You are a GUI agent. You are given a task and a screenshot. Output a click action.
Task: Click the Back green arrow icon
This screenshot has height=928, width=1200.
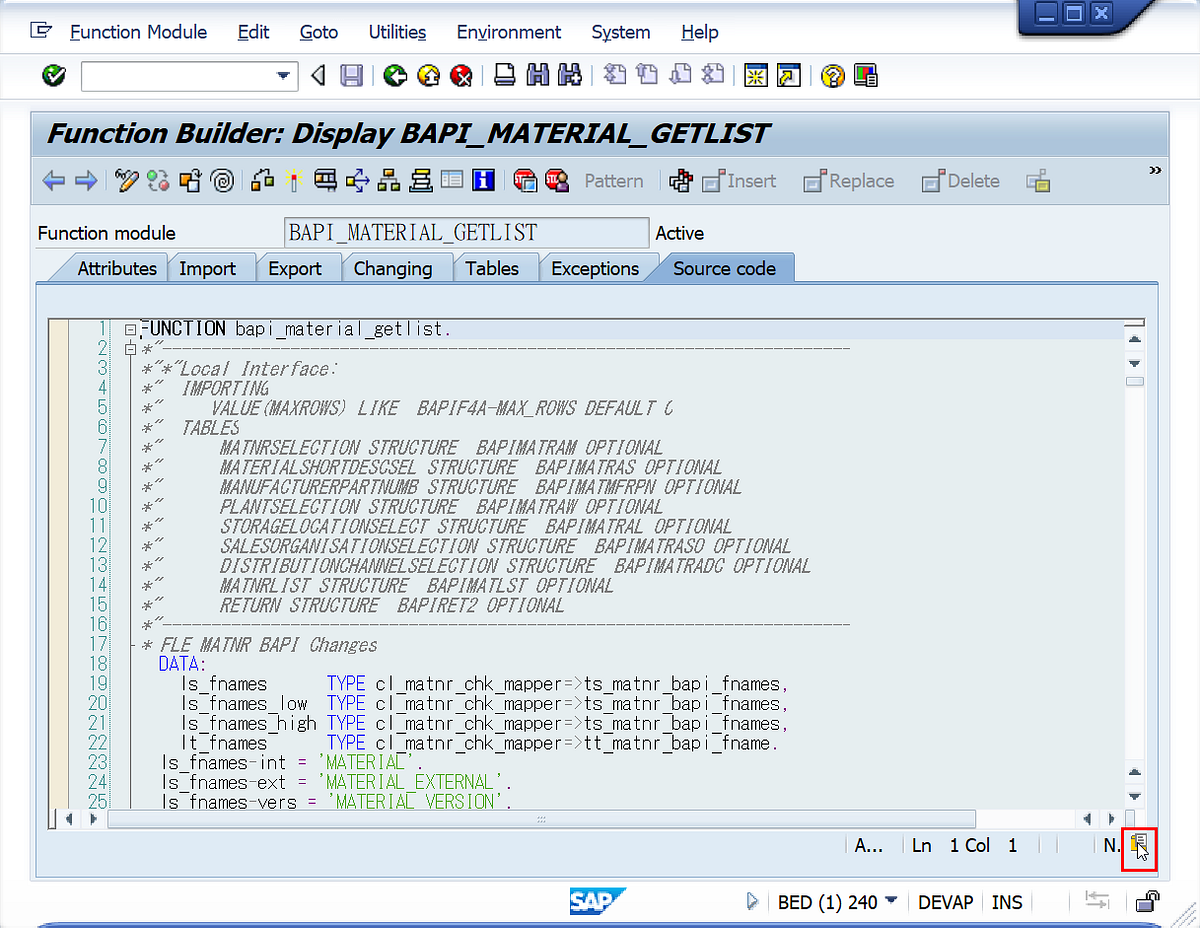(x=395, y=75)
